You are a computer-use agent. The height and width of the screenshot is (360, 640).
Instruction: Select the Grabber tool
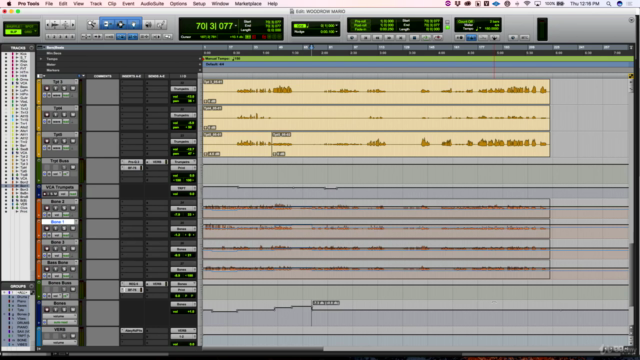(x=134, y=25)
